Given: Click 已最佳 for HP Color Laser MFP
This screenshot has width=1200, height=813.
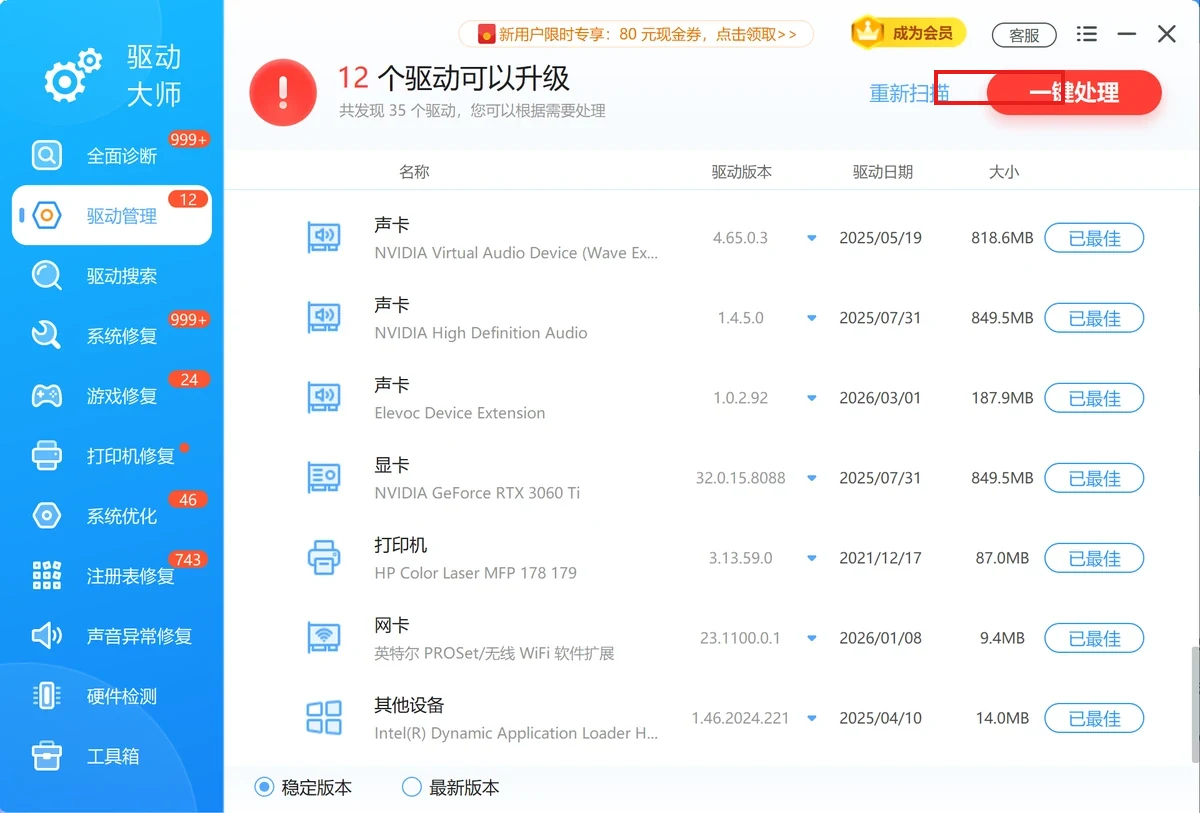Looking at the screenshot, I should (1094, 558).
